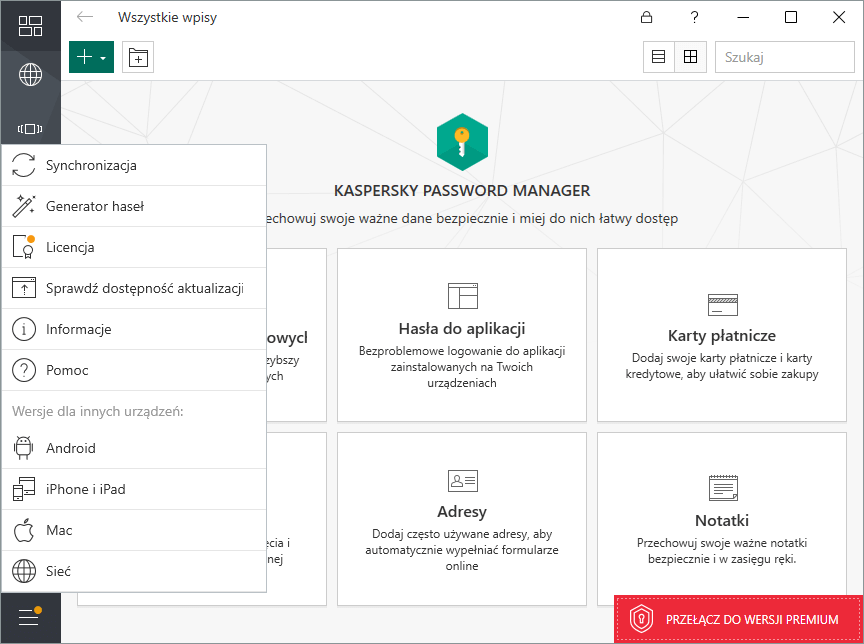Open the Licencja menu item

(134, 247)
